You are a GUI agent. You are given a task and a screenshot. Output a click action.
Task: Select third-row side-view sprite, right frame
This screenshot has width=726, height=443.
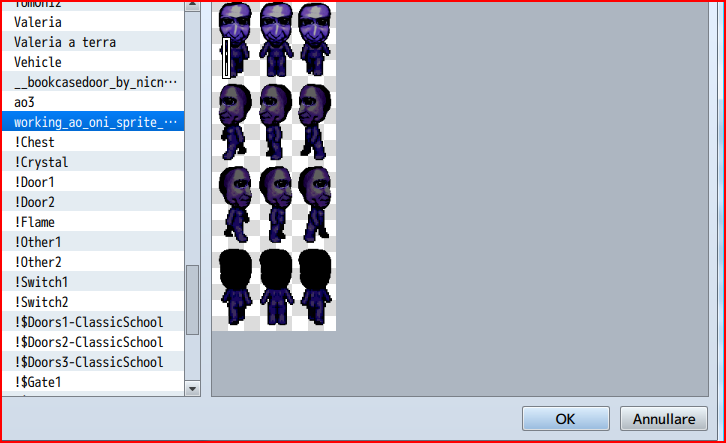tap(315, 204)
